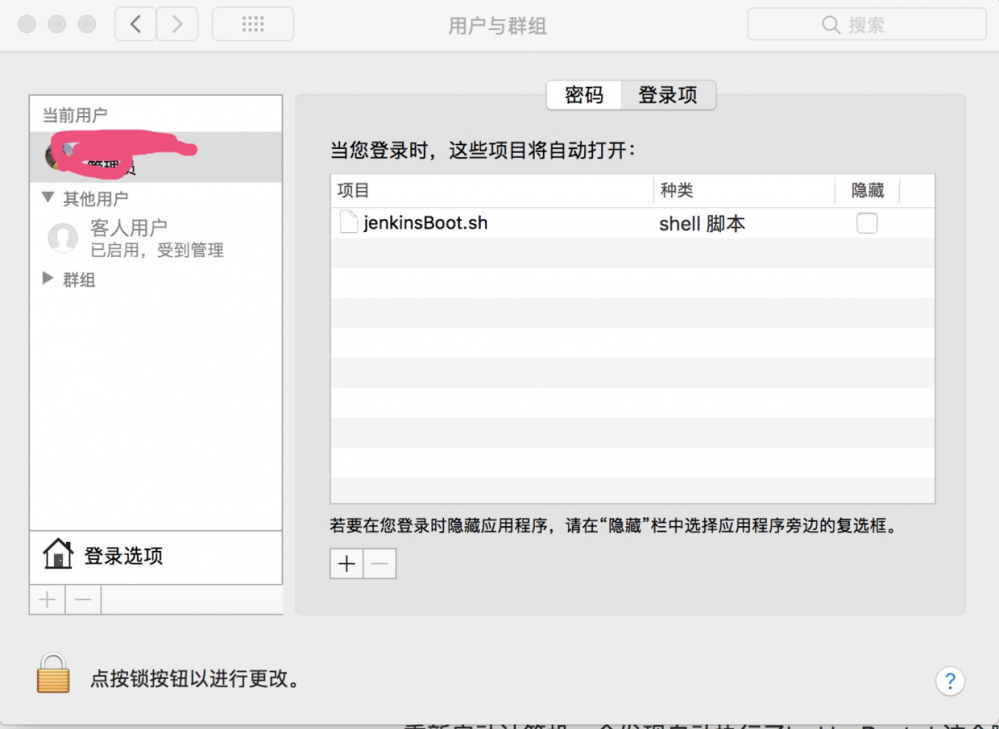Click the back navigation arrow
Screen dimensions: 999x729
tap(135, 24)
